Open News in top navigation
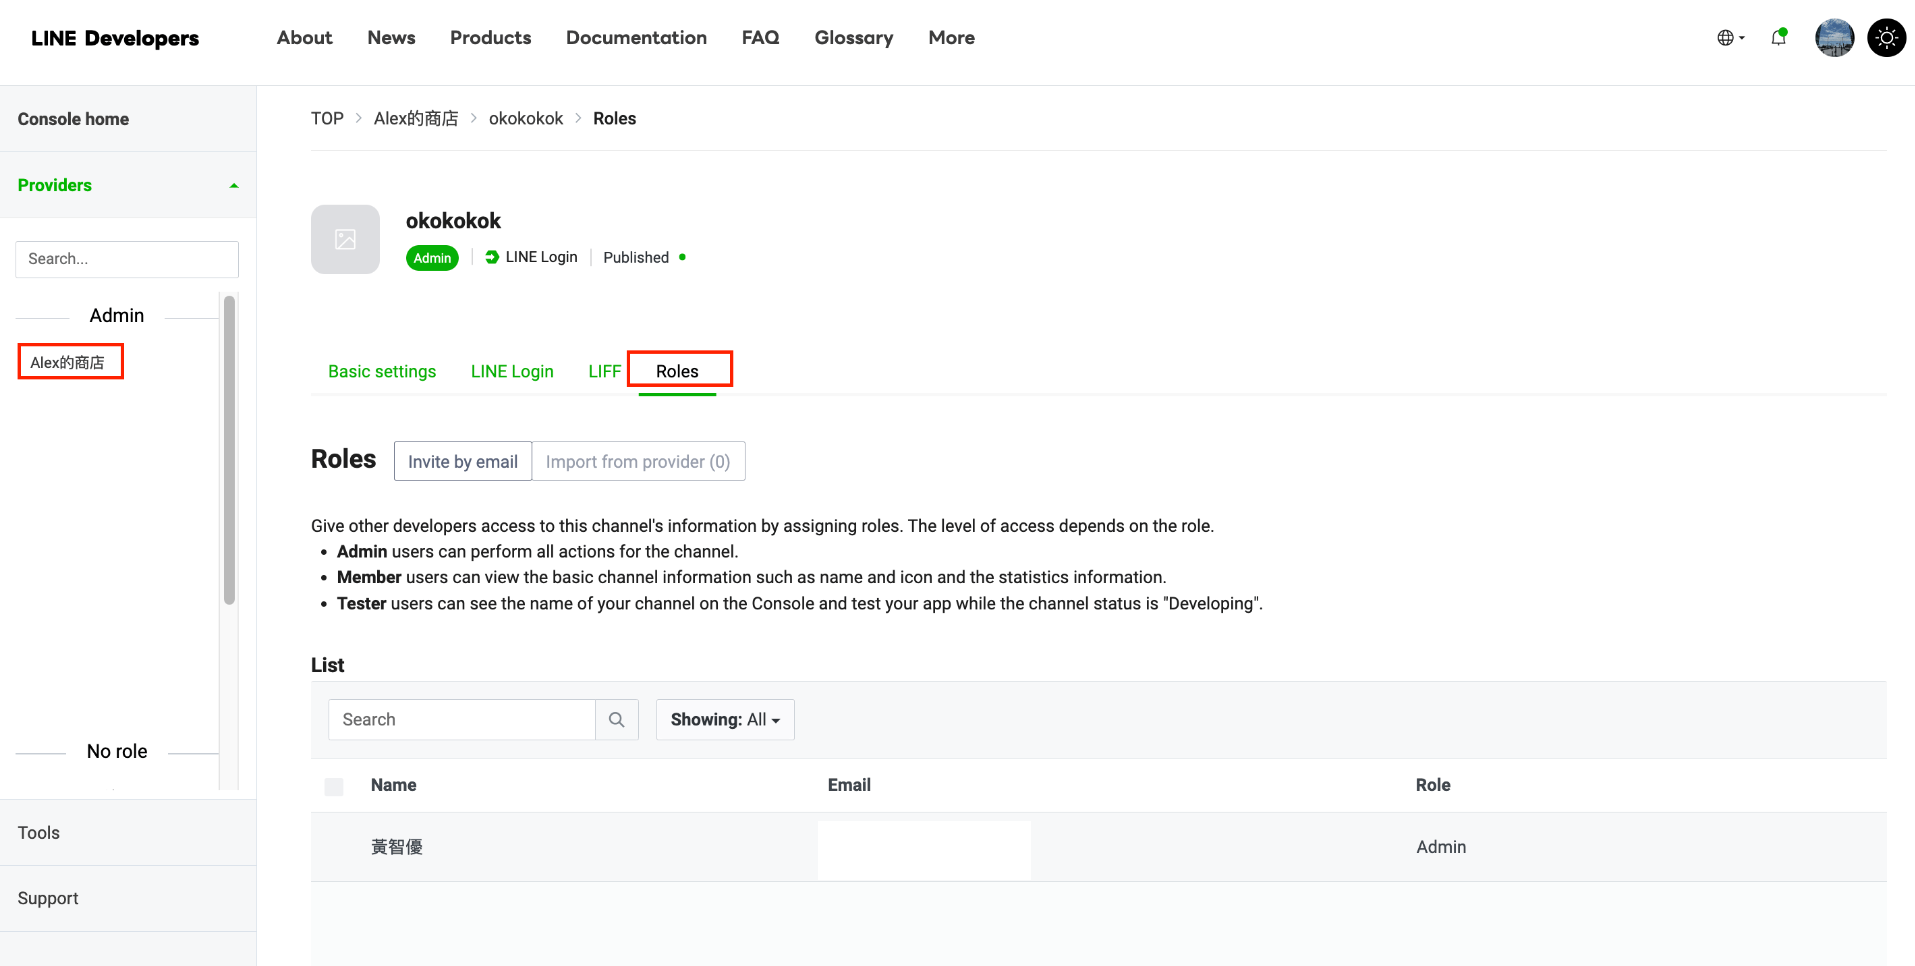 [x=391, y=38]
